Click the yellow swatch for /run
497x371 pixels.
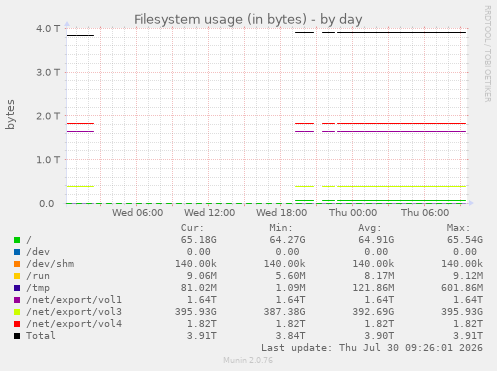point(17,276)
